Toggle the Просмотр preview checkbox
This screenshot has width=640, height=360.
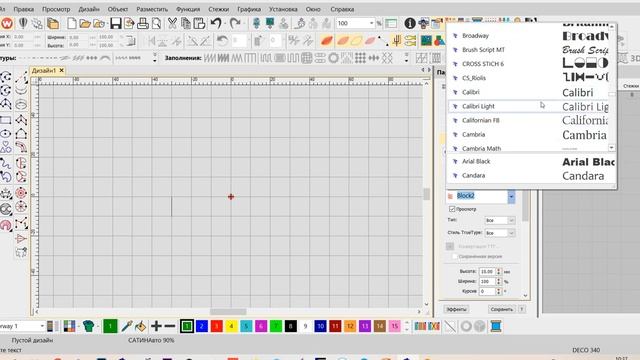pyautogui.click(x=452, y=209)
